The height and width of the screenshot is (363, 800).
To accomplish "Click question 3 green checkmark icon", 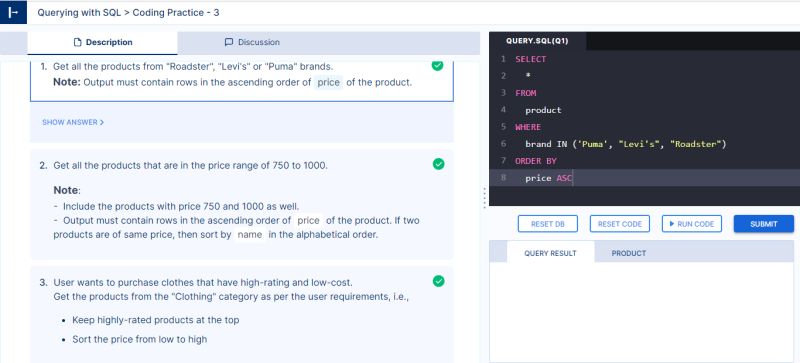I will tap(438, 281).
